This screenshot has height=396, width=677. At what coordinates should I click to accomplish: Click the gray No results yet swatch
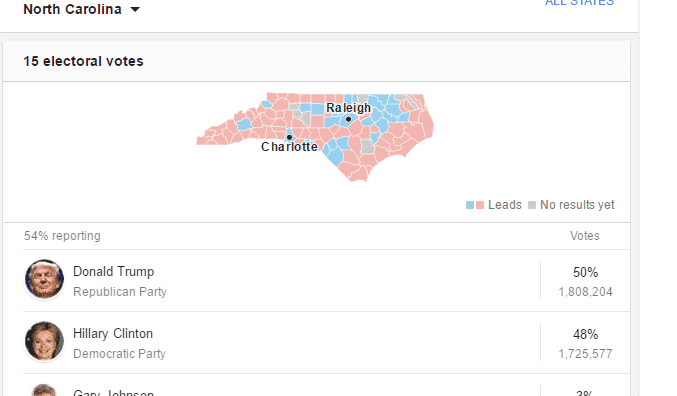pos(532,205)
